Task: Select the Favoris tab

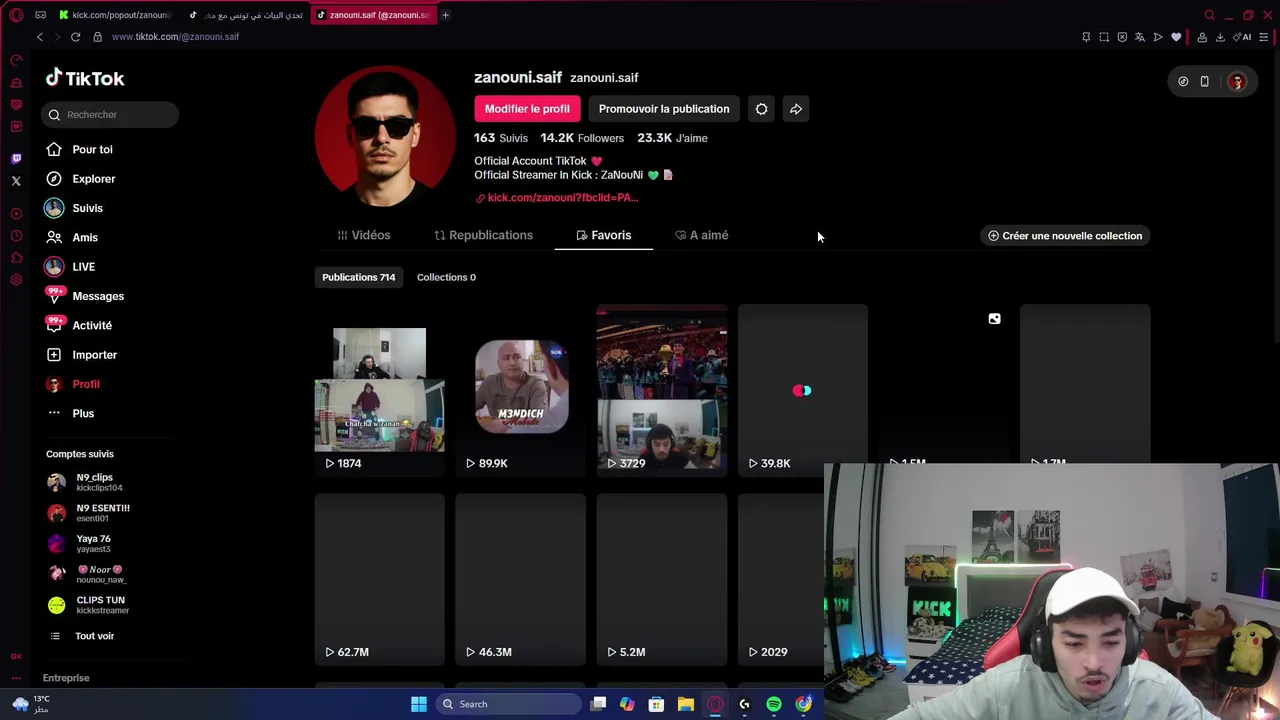Action: 604,235
